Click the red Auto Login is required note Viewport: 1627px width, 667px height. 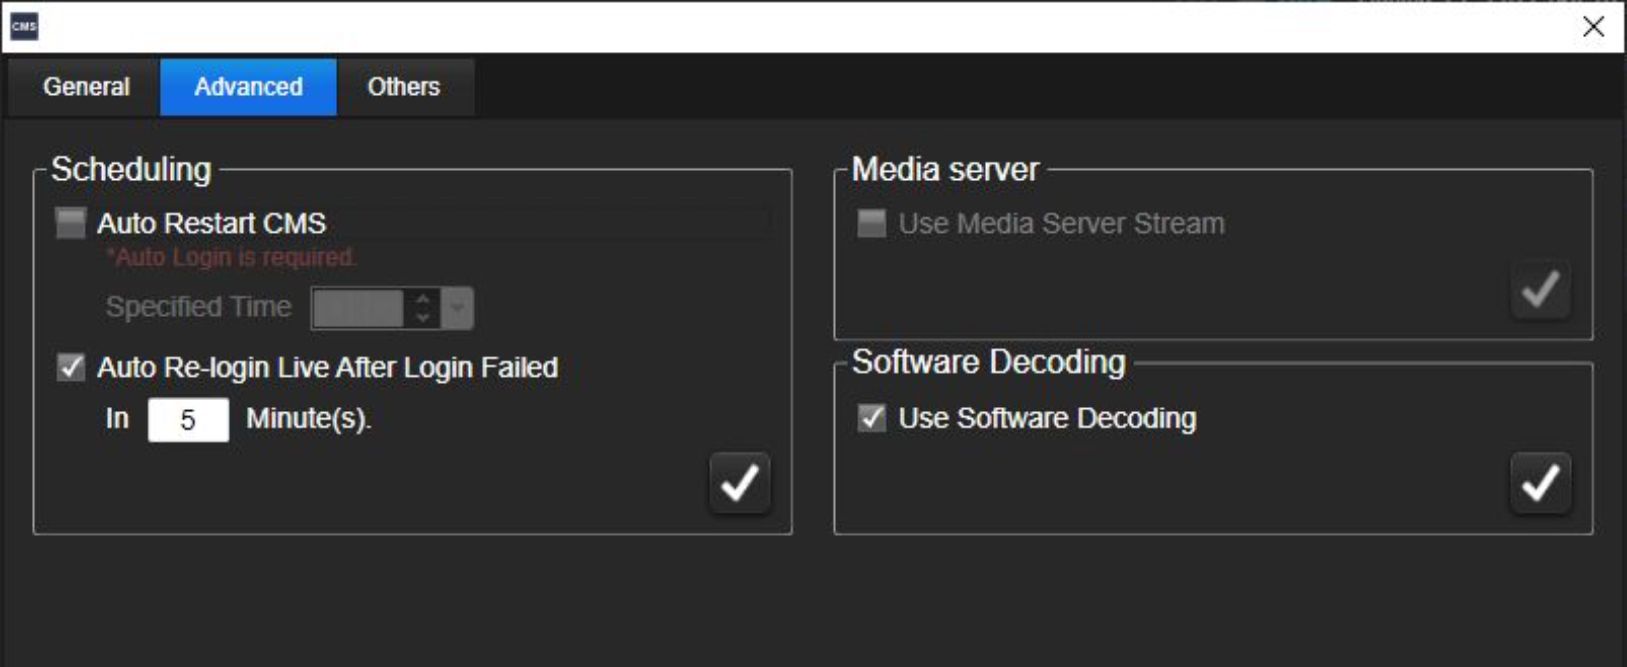point(231,258)
